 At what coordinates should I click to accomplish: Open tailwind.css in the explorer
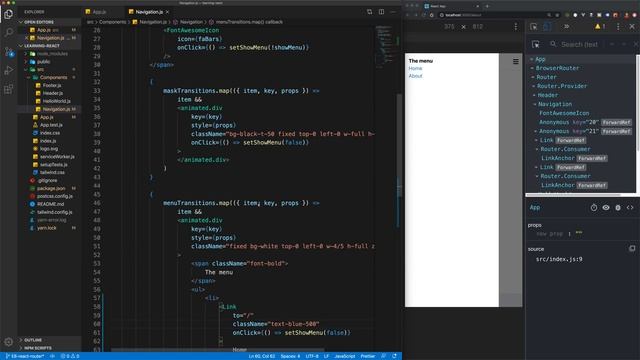pyautogui.click(x=52, y=172)
